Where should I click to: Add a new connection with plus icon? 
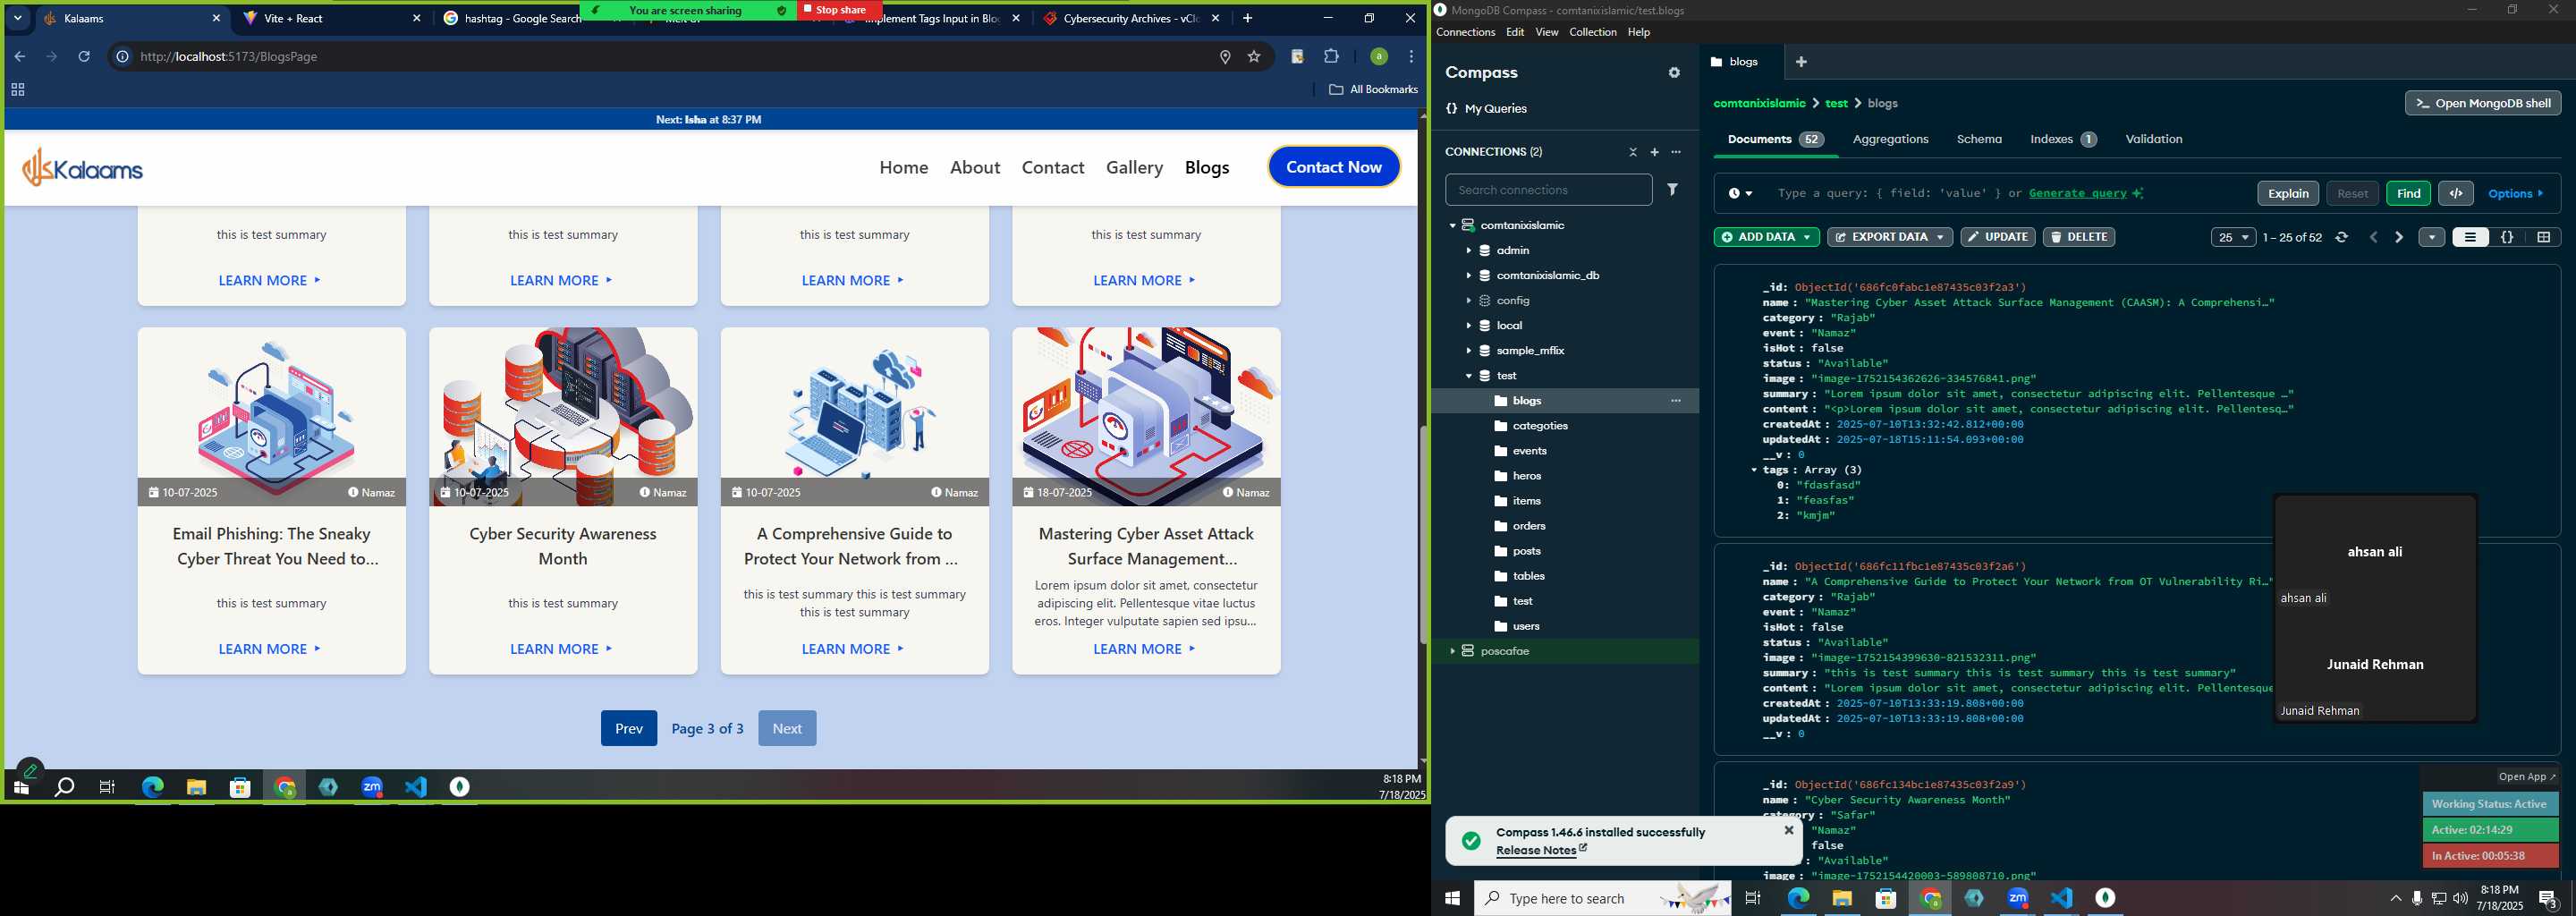tap(1654, 152)
